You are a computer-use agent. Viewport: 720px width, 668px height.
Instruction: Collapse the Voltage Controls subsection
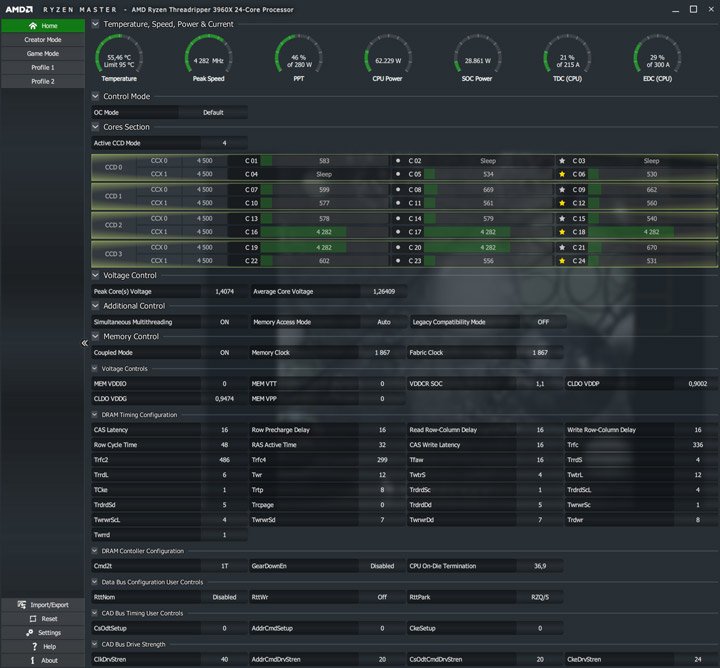(95, 368)
